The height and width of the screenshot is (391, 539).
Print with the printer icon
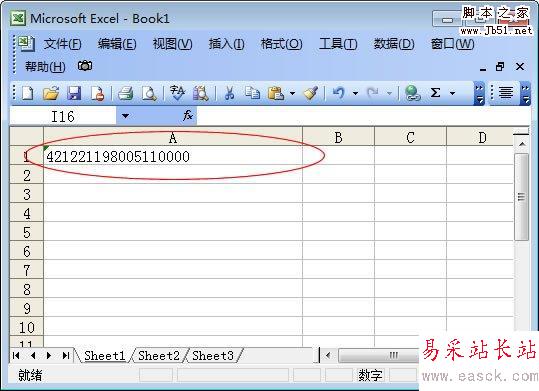click(x=125, y=93)
